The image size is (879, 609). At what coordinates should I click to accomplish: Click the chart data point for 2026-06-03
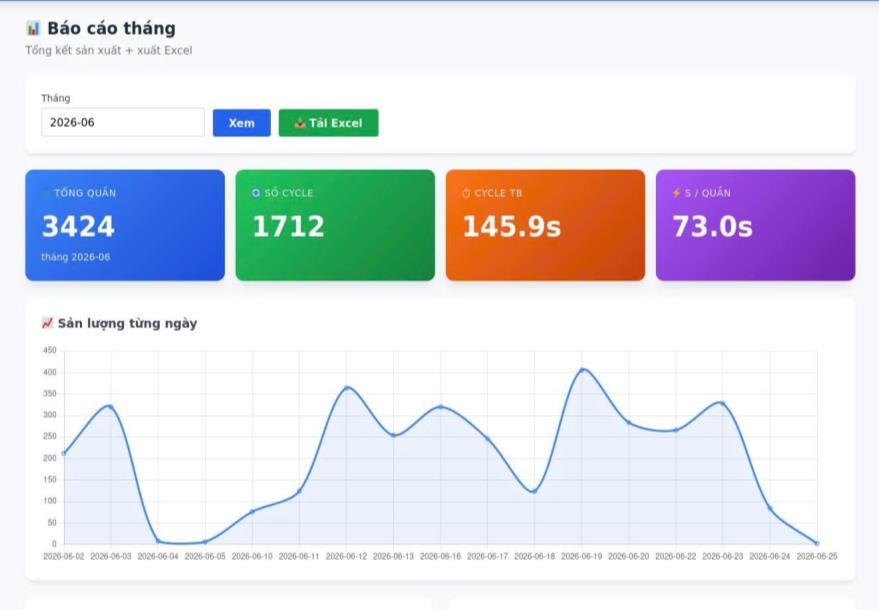pos(110,407)
